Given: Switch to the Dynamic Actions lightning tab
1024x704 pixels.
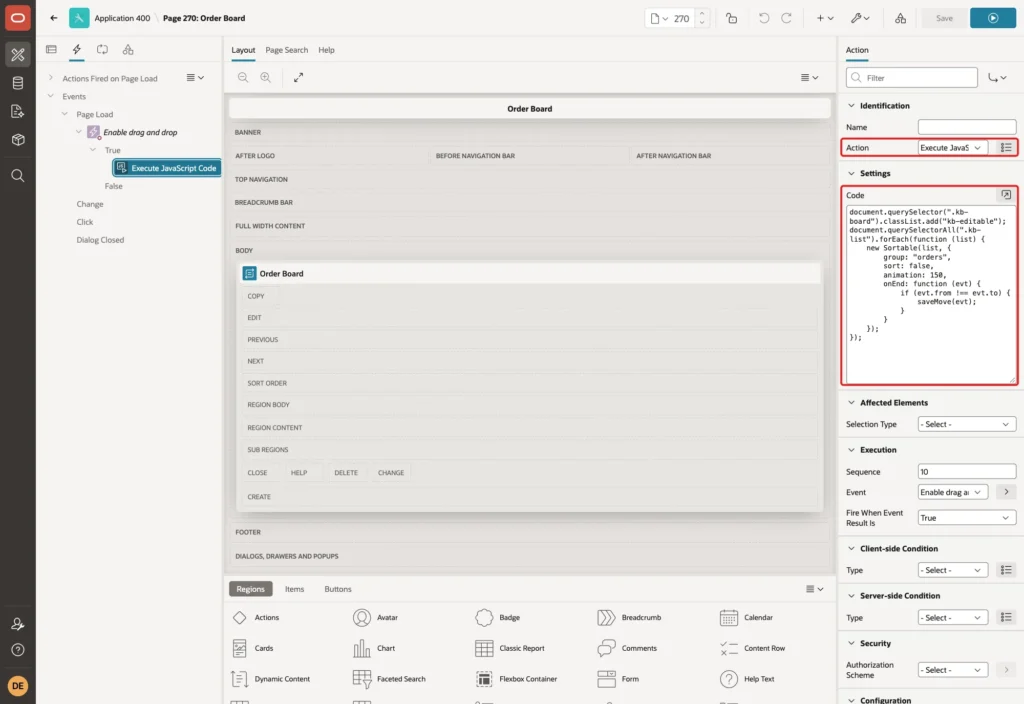Looking at the screenshot, I should coord(76,50).
